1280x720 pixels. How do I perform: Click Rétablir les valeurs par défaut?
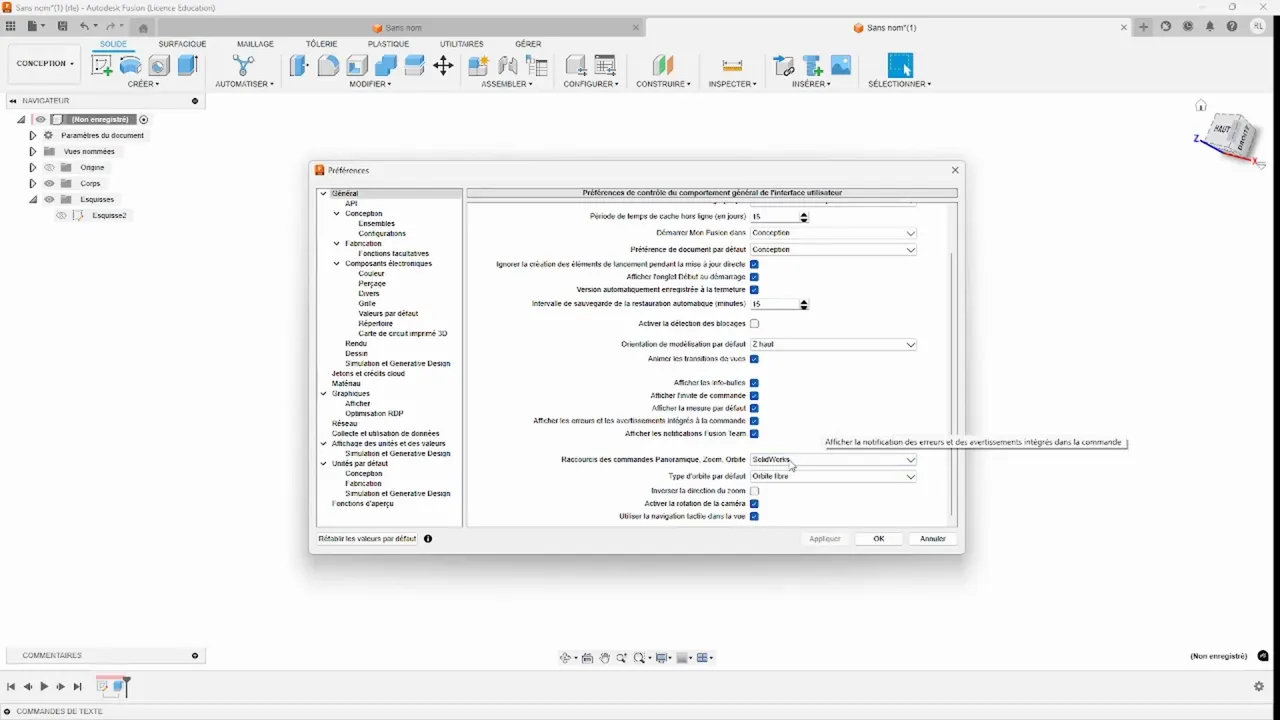point(366,538)
